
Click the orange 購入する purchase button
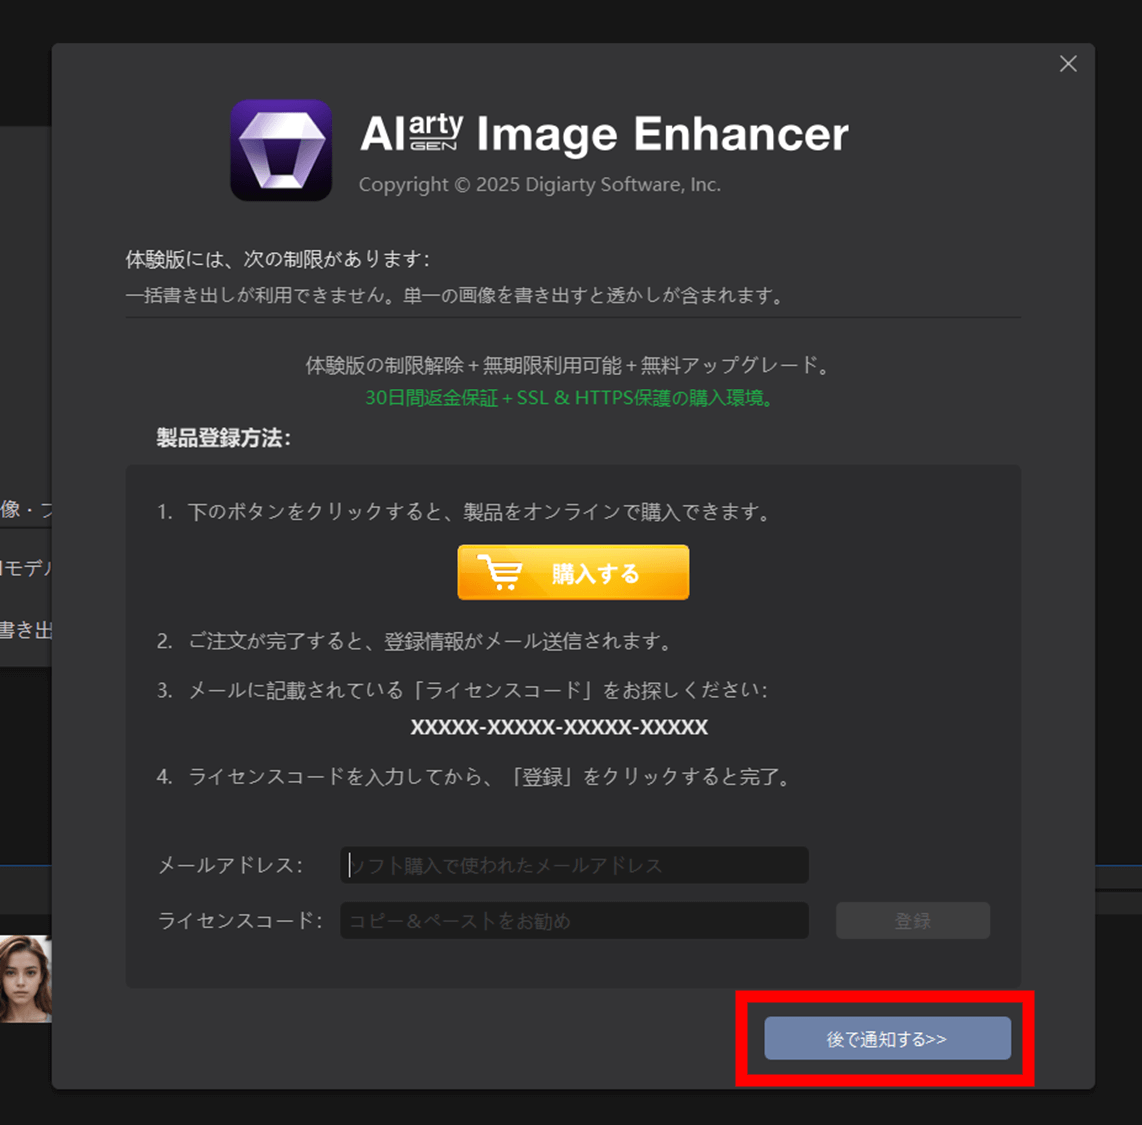click(x=573, y=572)
